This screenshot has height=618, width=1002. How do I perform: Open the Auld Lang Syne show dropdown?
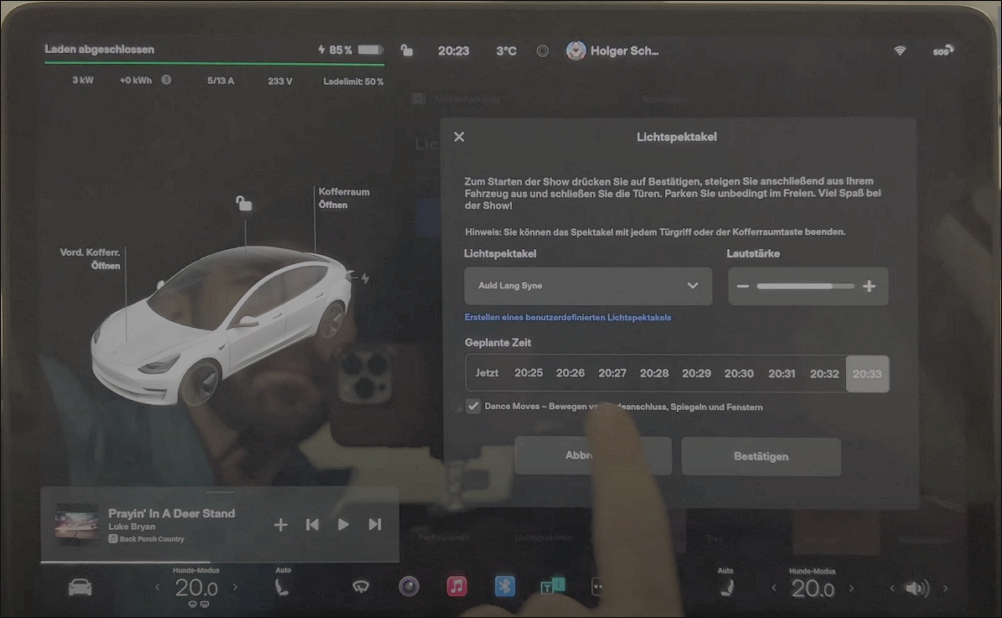coord(588,286)
